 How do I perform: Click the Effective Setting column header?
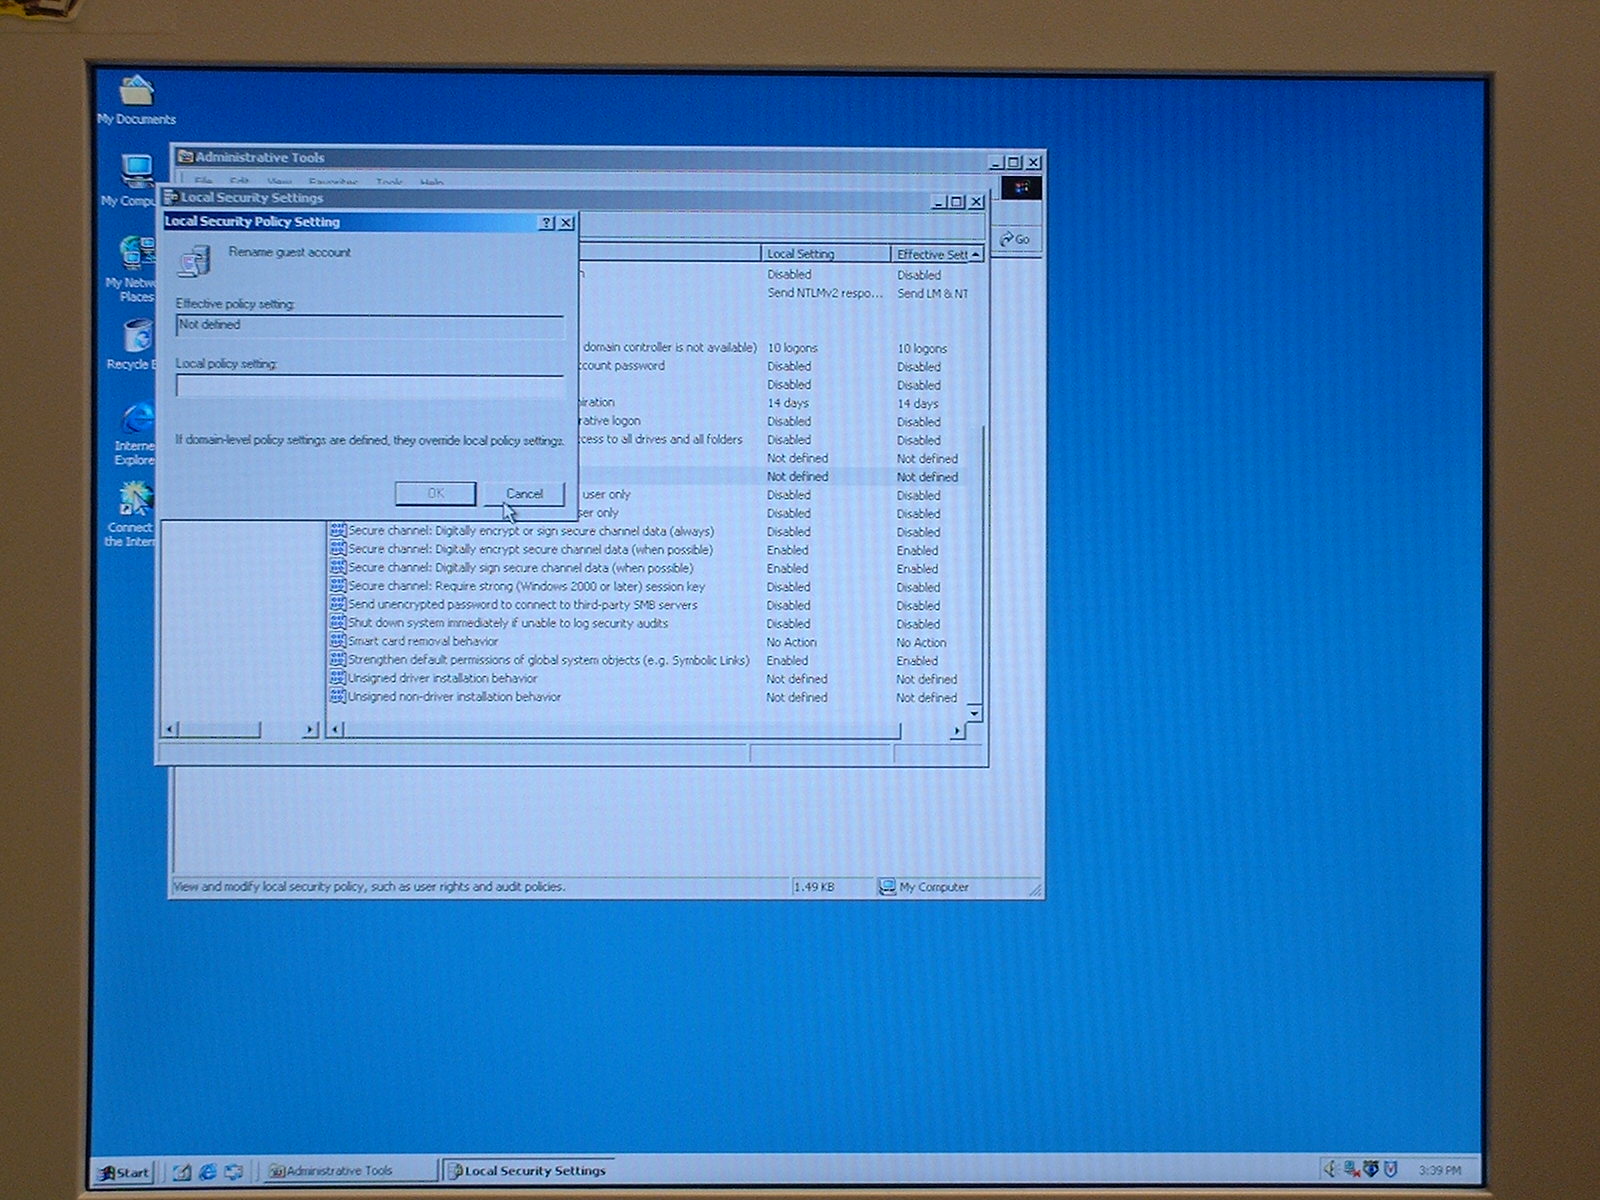930,255
